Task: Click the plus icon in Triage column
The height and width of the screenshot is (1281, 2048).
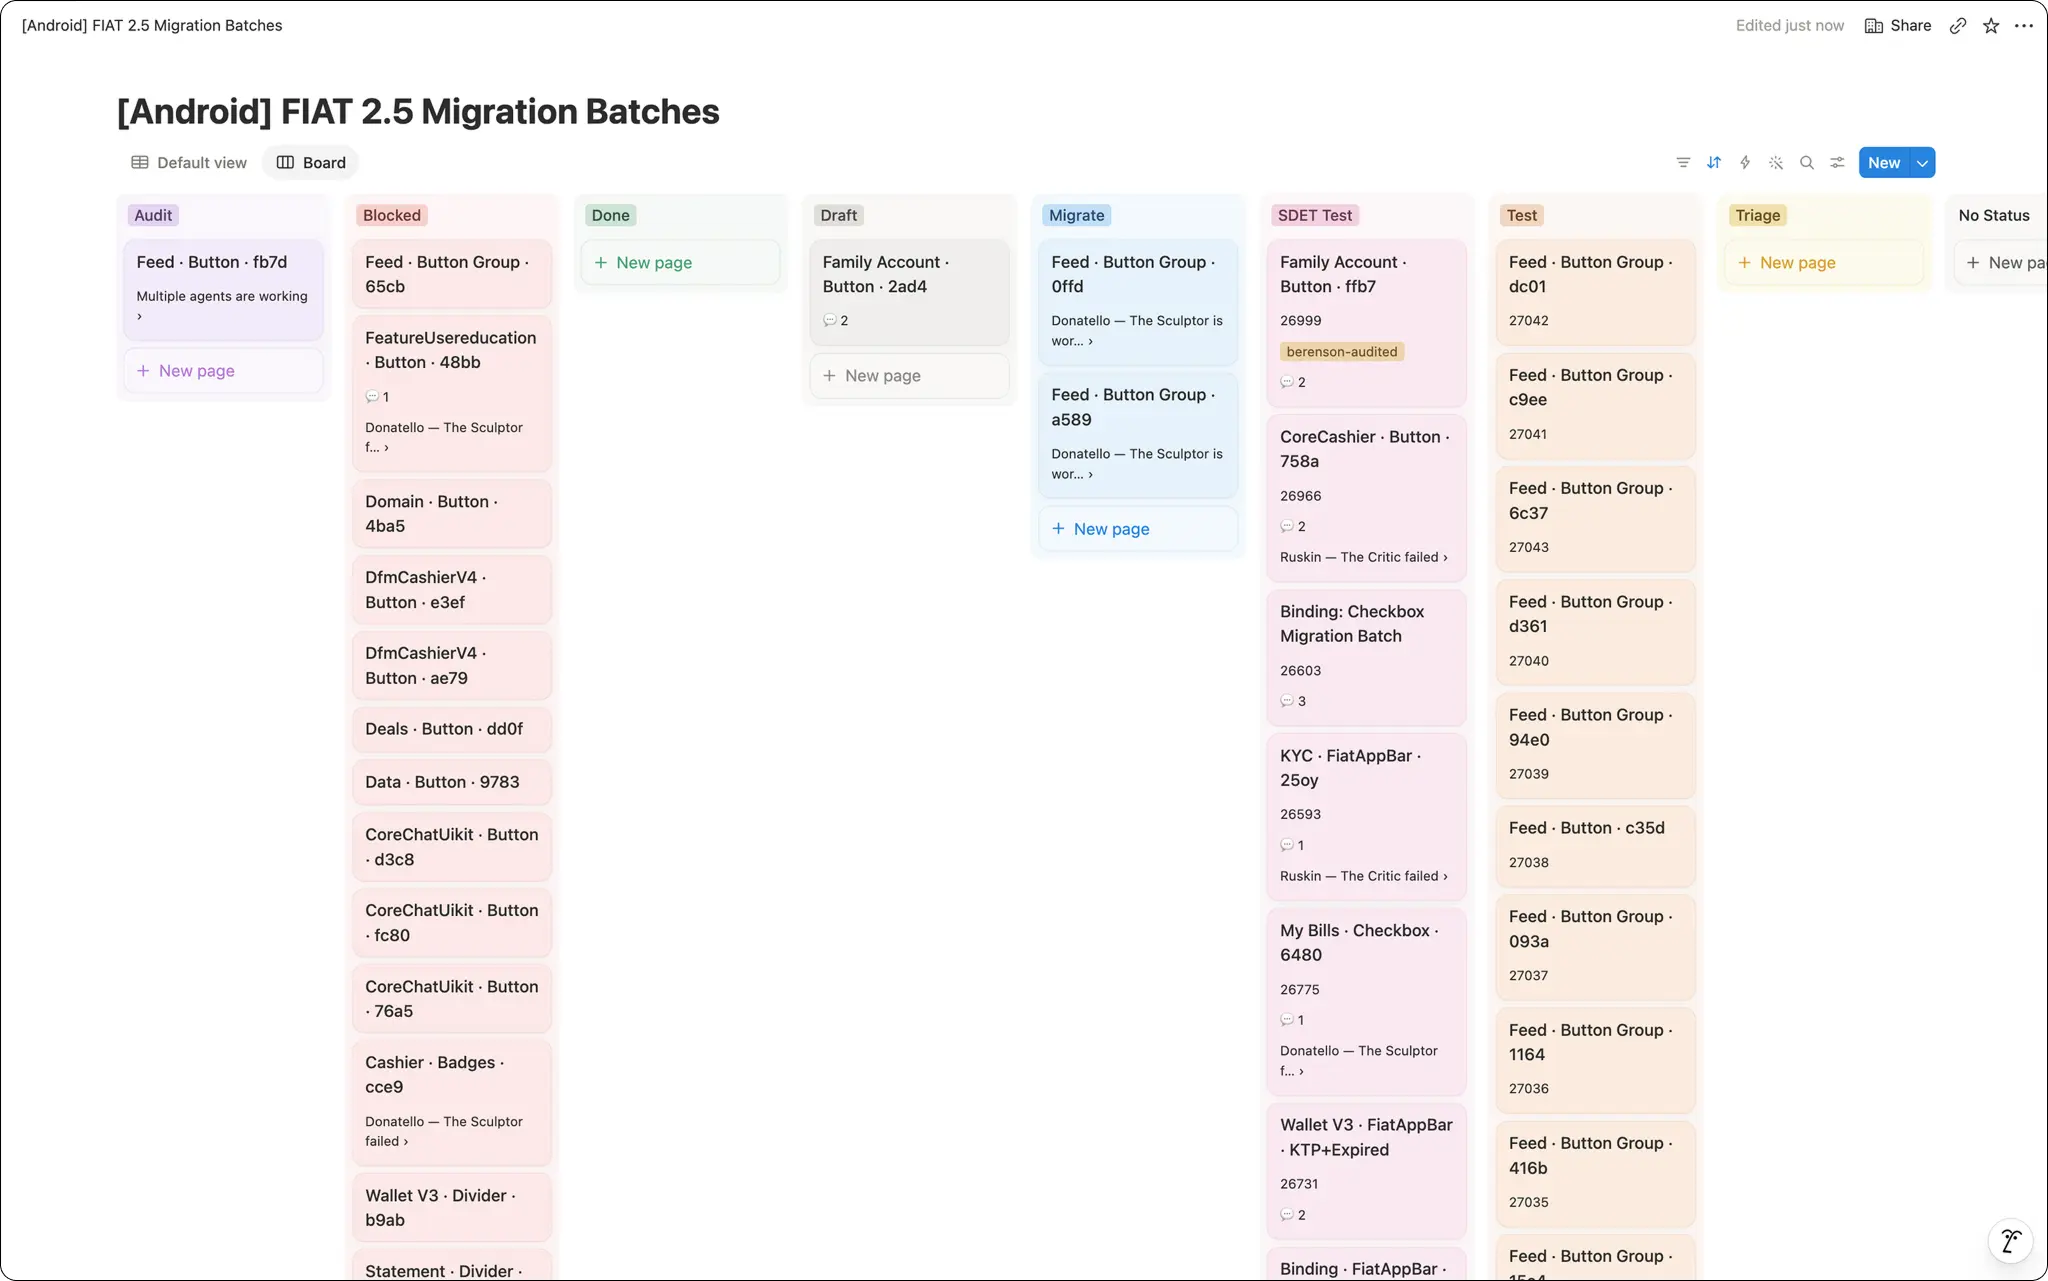Action: [1744, 263]
